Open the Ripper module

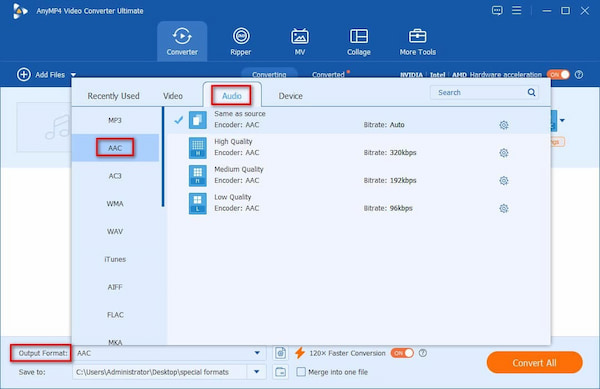click(241, 41)
